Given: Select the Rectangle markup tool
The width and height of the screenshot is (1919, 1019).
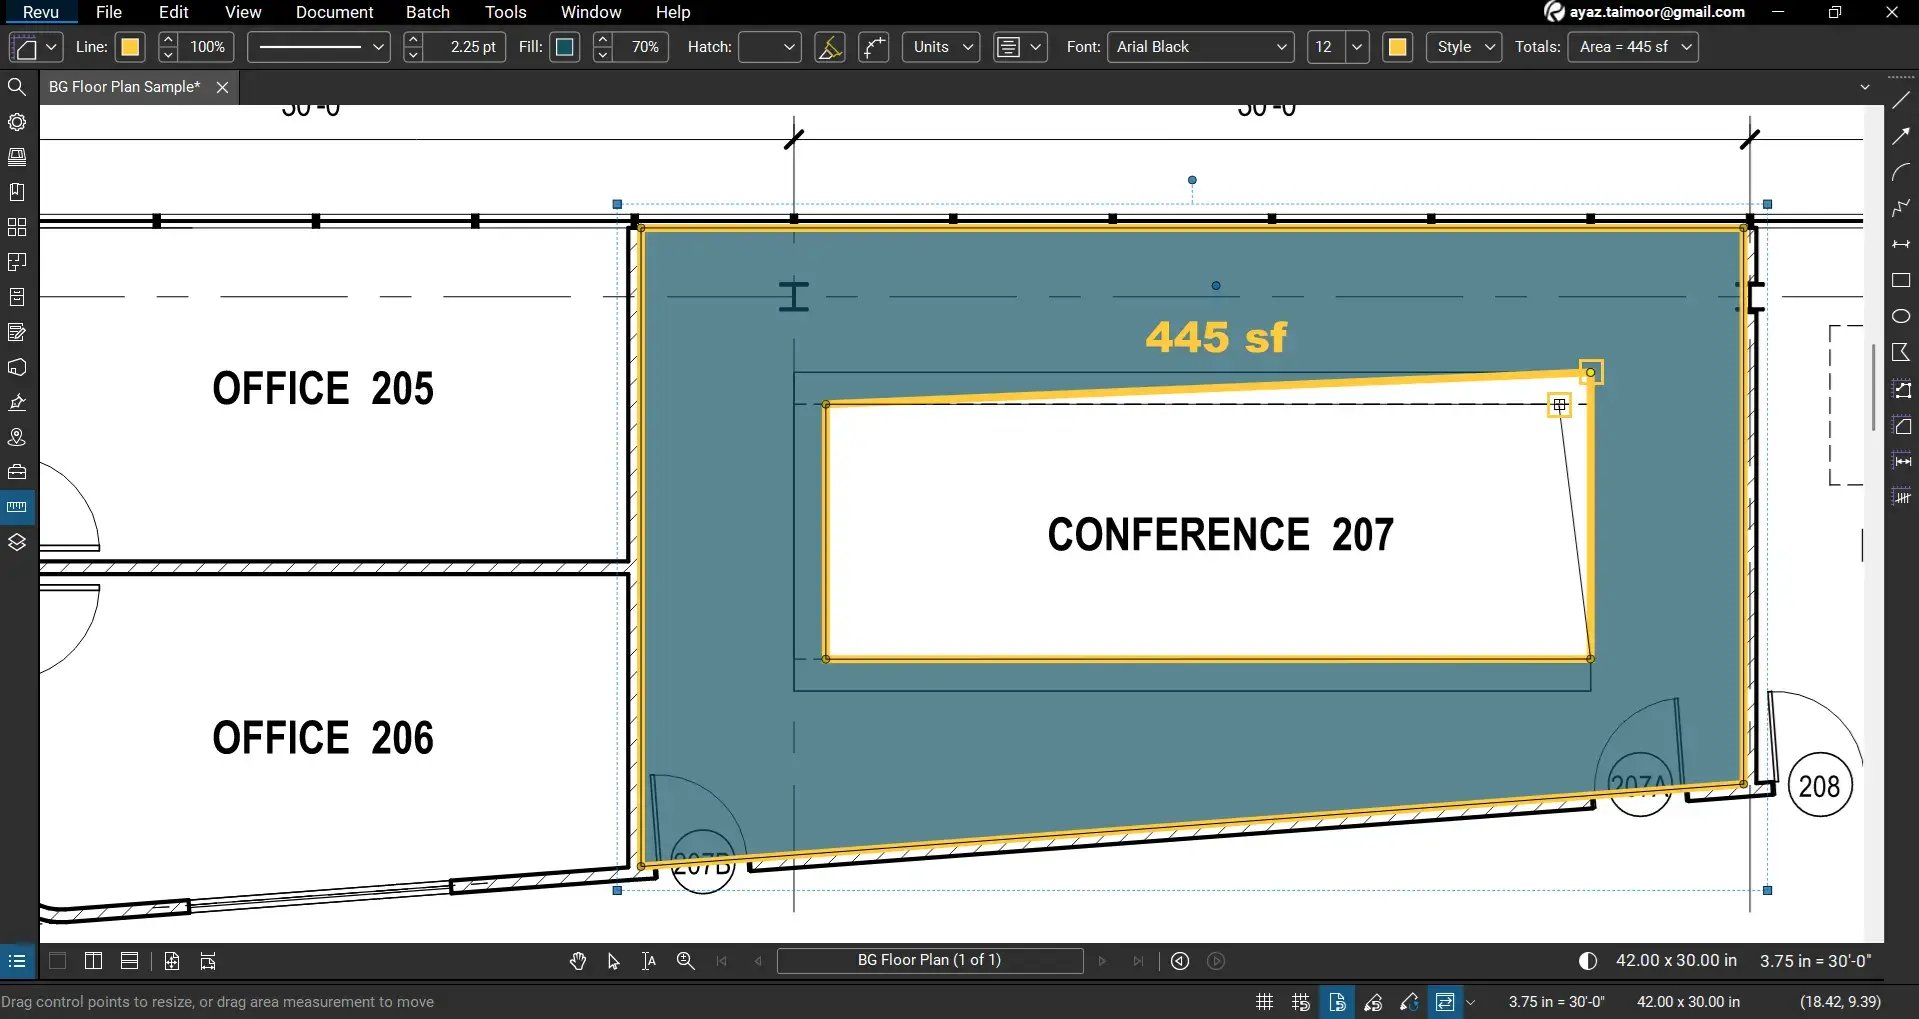Looking at the screenshot, I should 1901,280.
